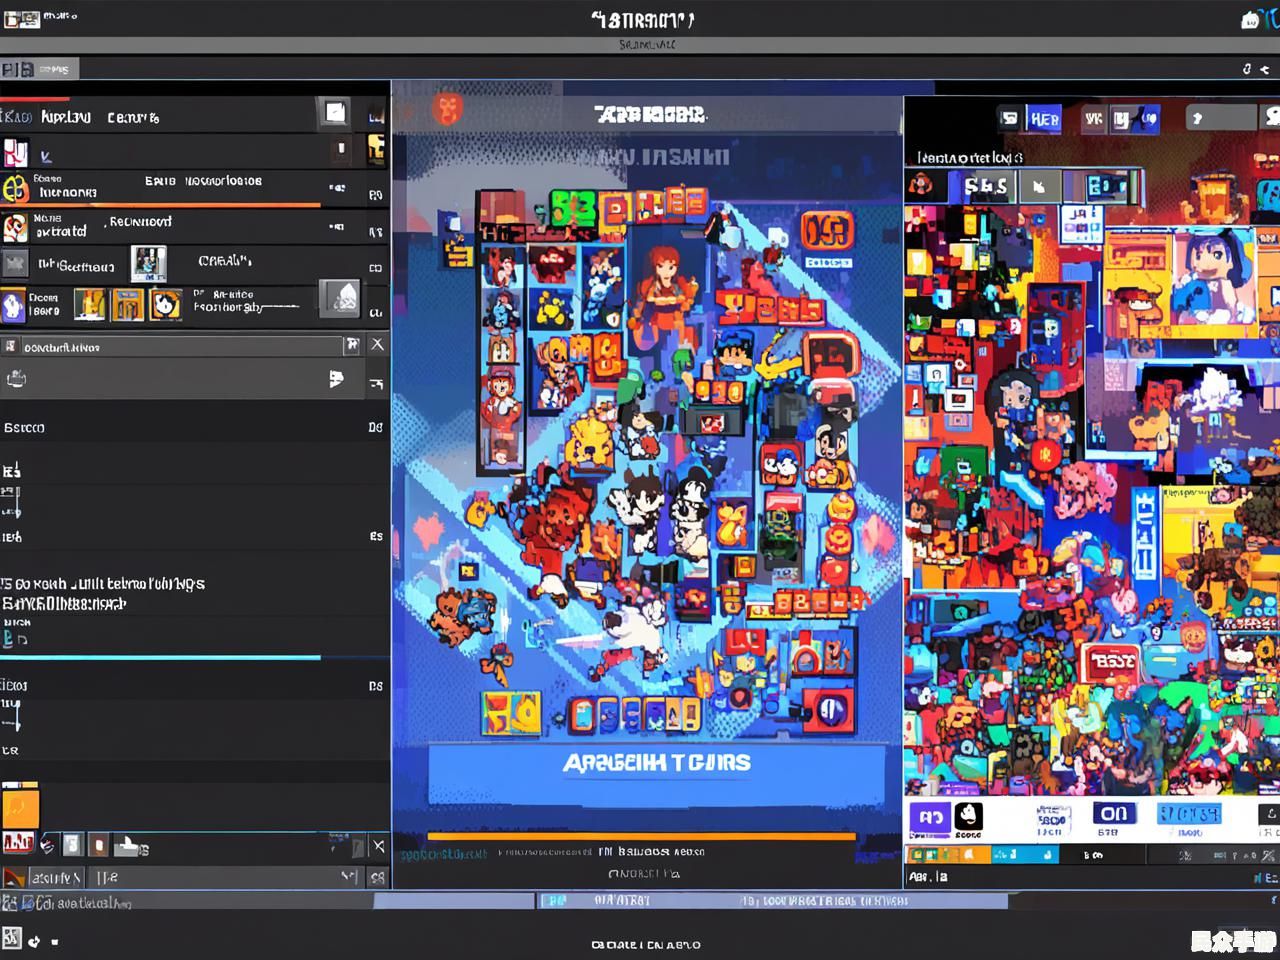Toggle the small indicator on the second list row
Image resolution: width=1280 pixels, height=960 pixels.
point(341,149)
